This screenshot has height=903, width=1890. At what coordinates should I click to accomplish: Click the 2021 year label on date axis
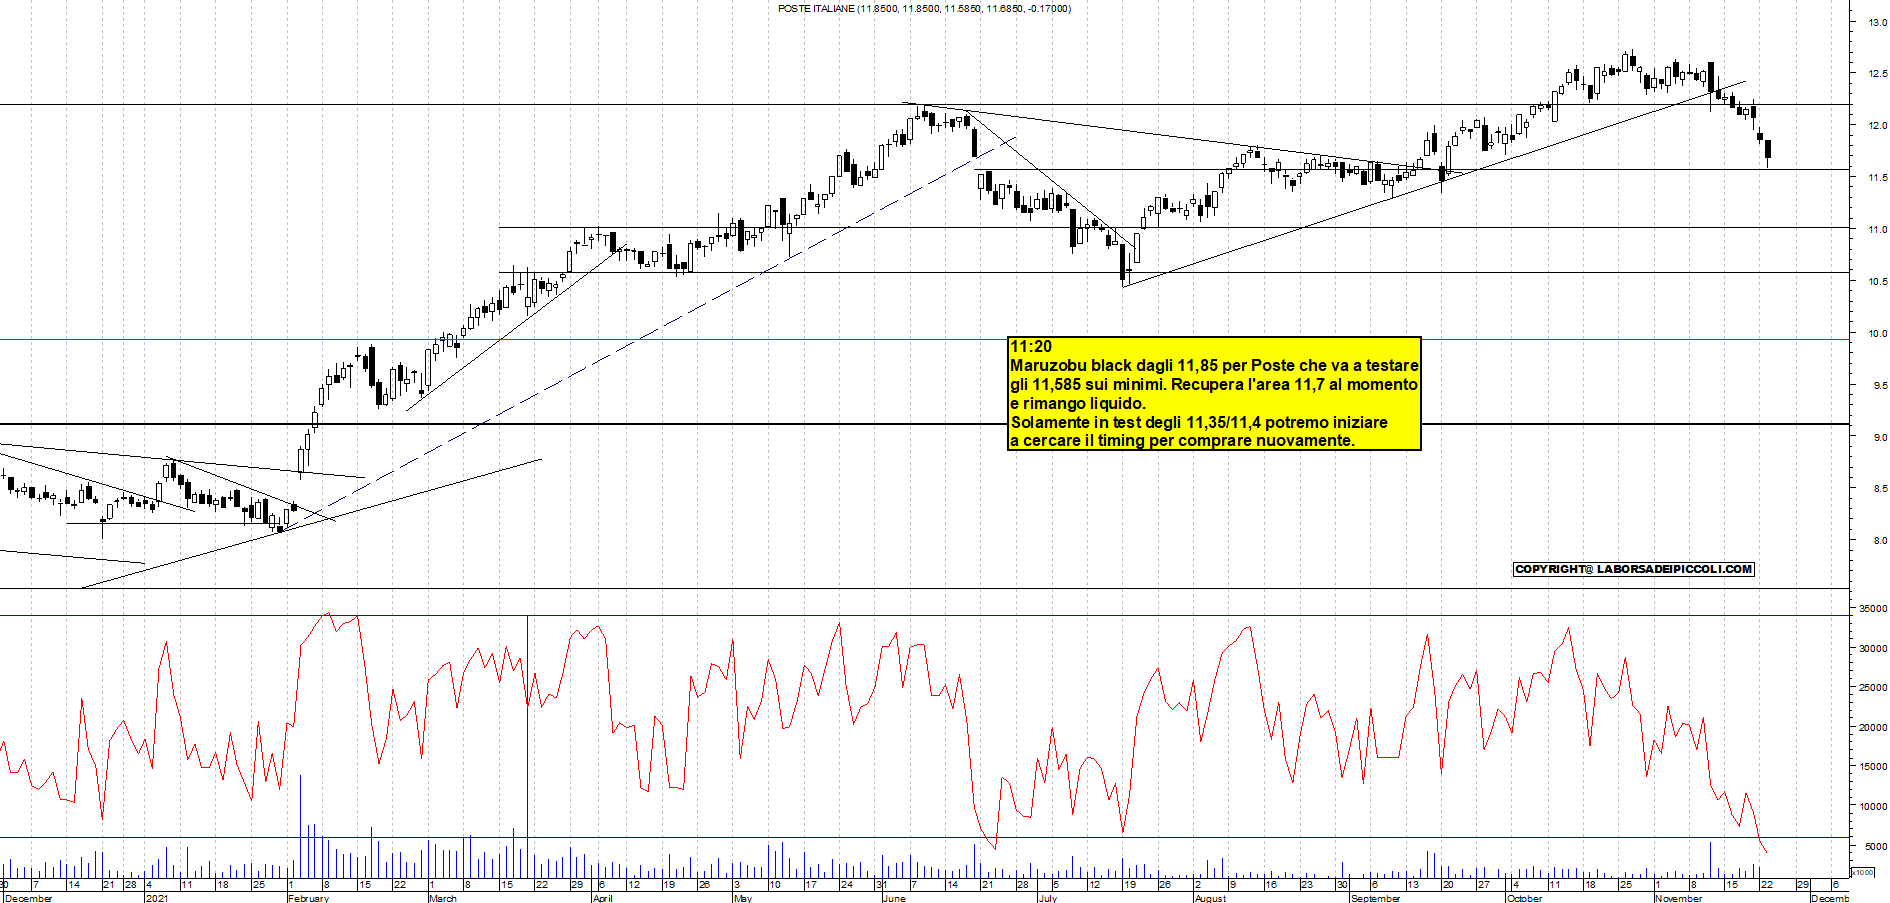[156, 898]
